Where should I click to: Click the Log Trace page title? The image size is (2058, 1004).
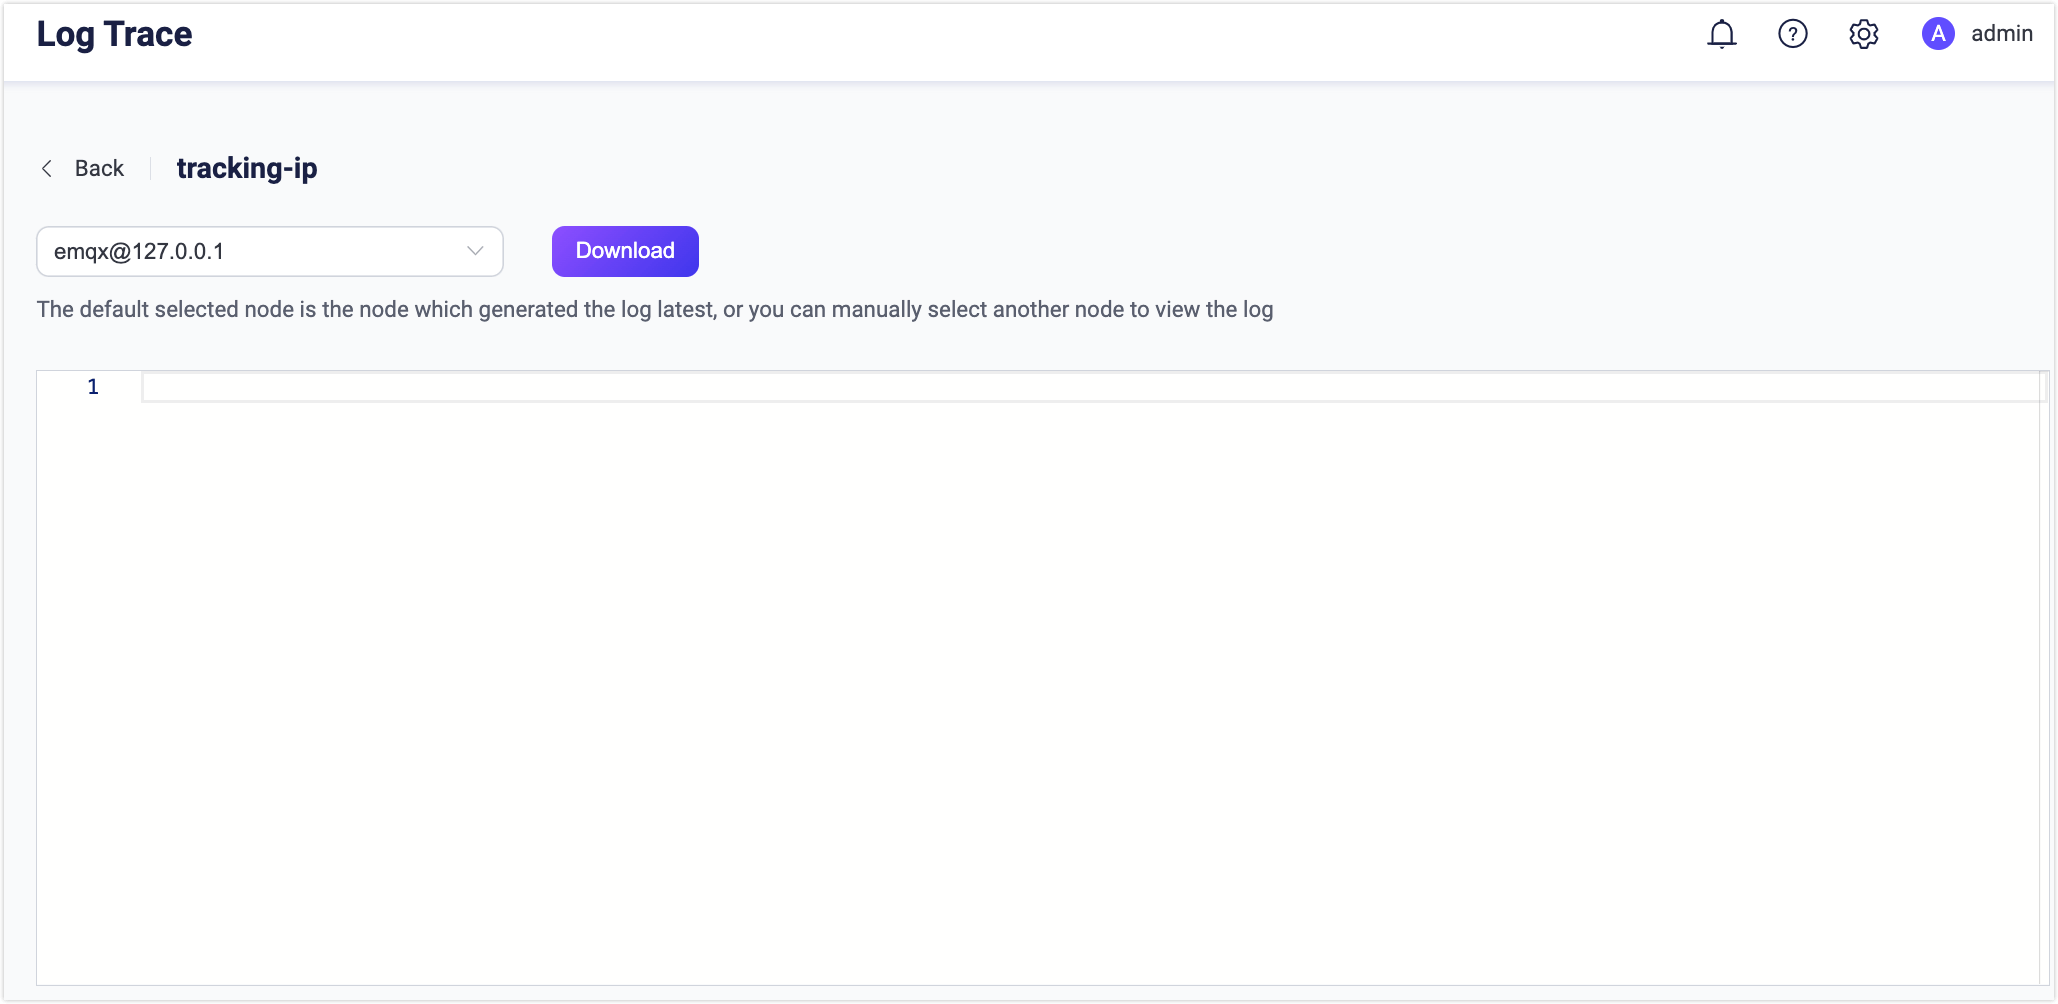tap(114, 34)
